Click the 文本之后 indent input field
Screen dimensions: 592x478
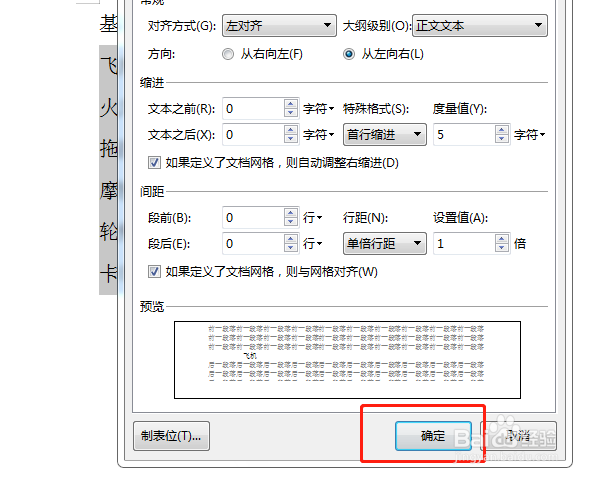point(253,135)
